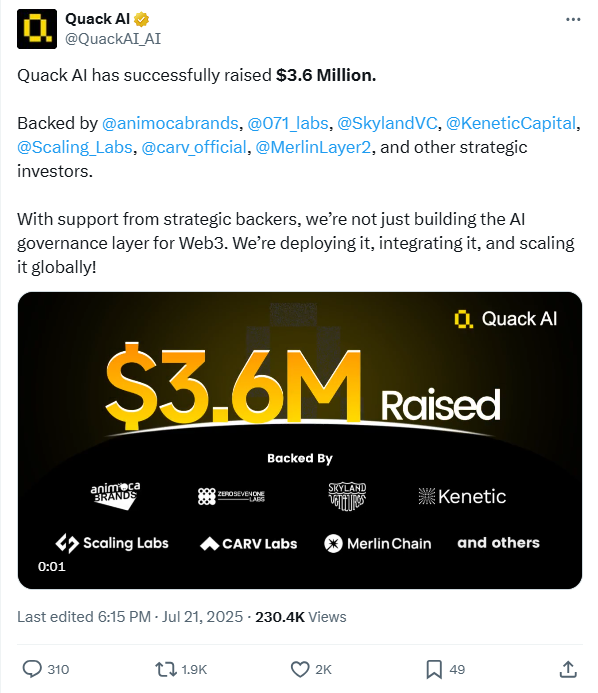This screenshot has height=693, width=598.
Task: Click the Quack AI display name
Action: (x=98, y=19)
